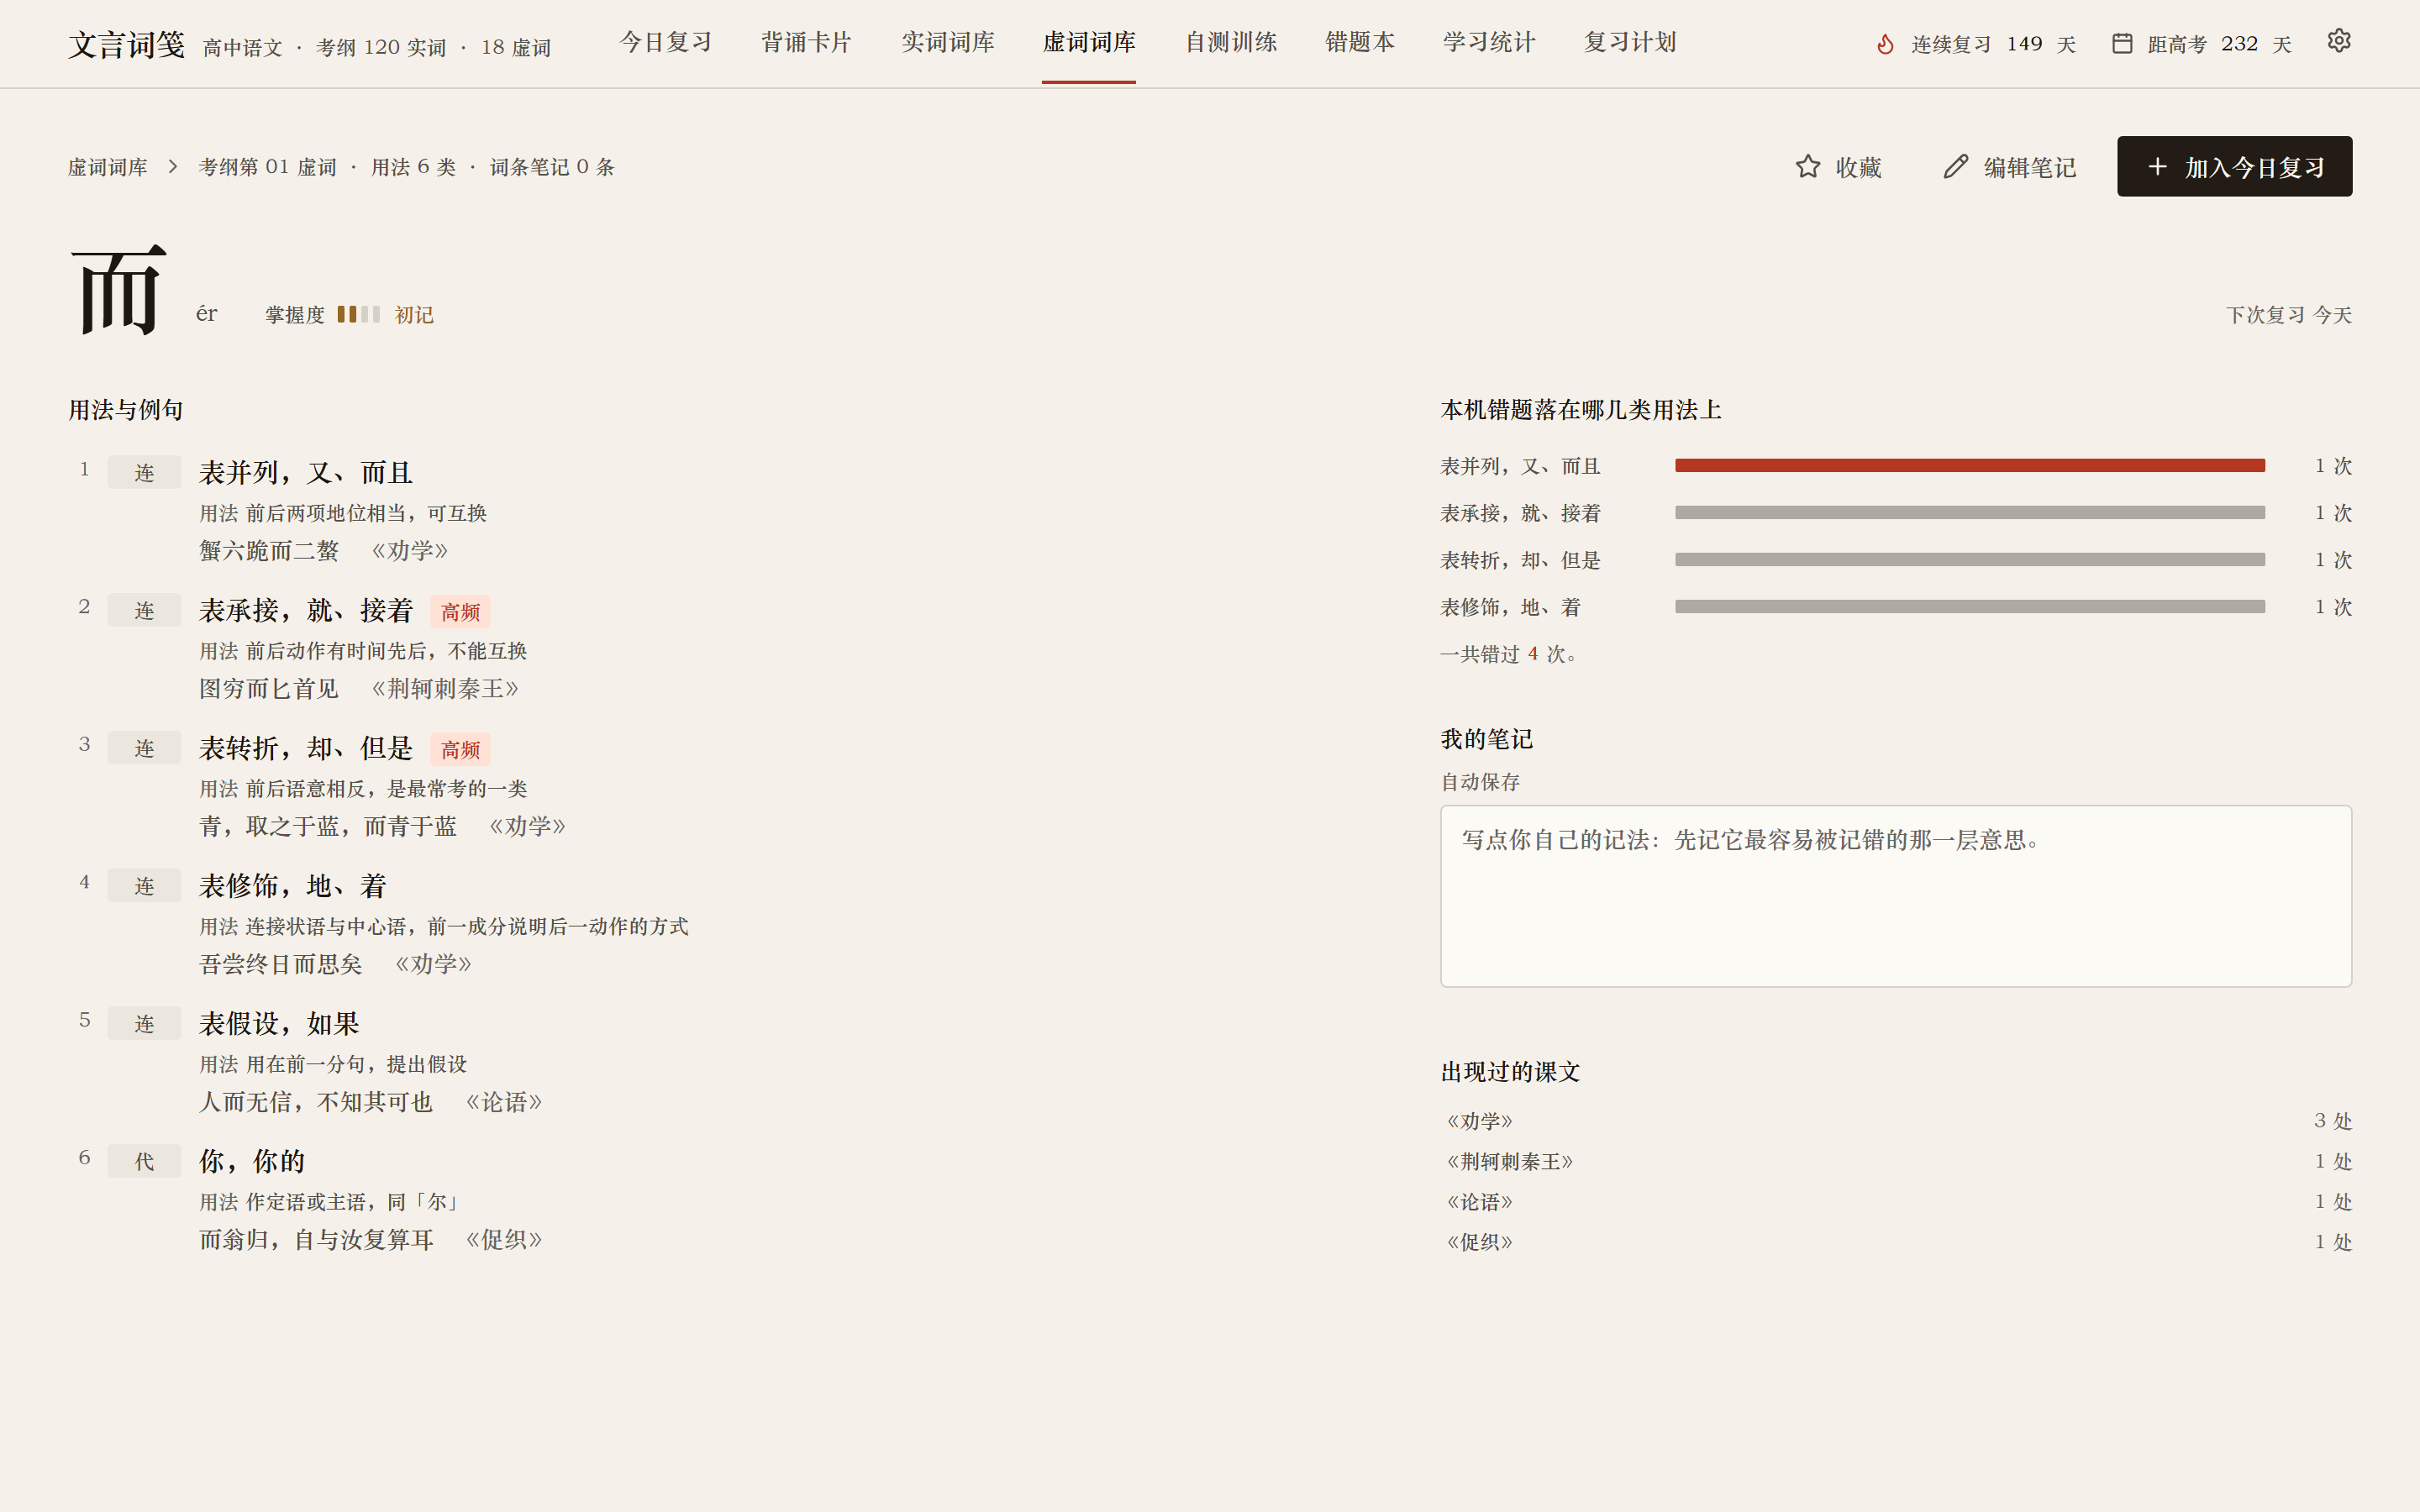
Task: Click 加入今日复习 button
Action: click(x=2234, y=166)
